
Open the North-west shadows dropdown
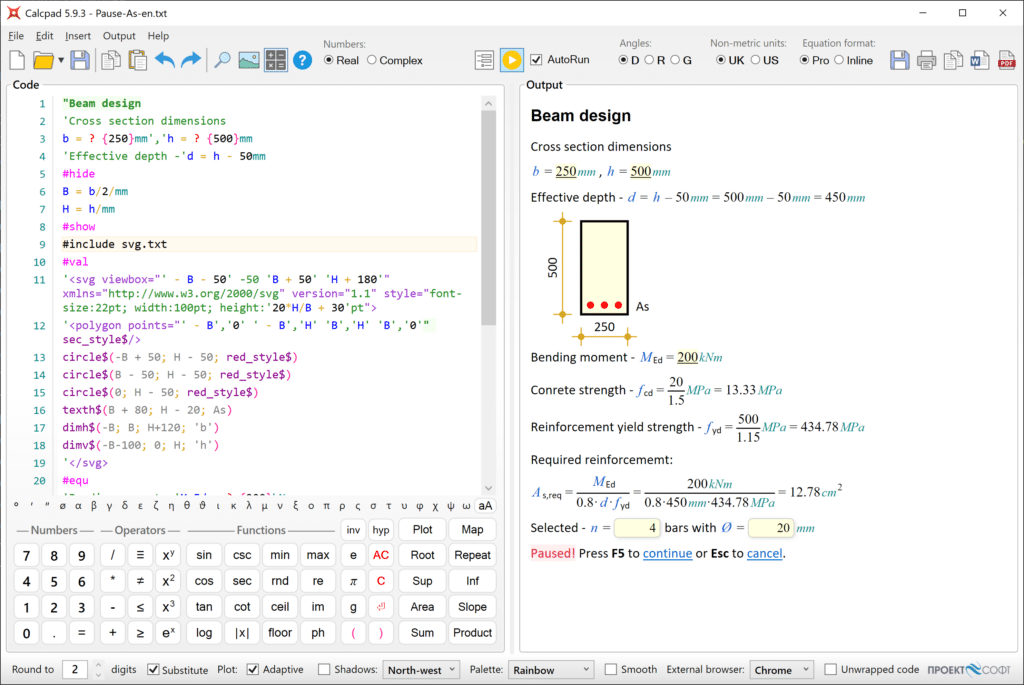click(x=421, y=669)
